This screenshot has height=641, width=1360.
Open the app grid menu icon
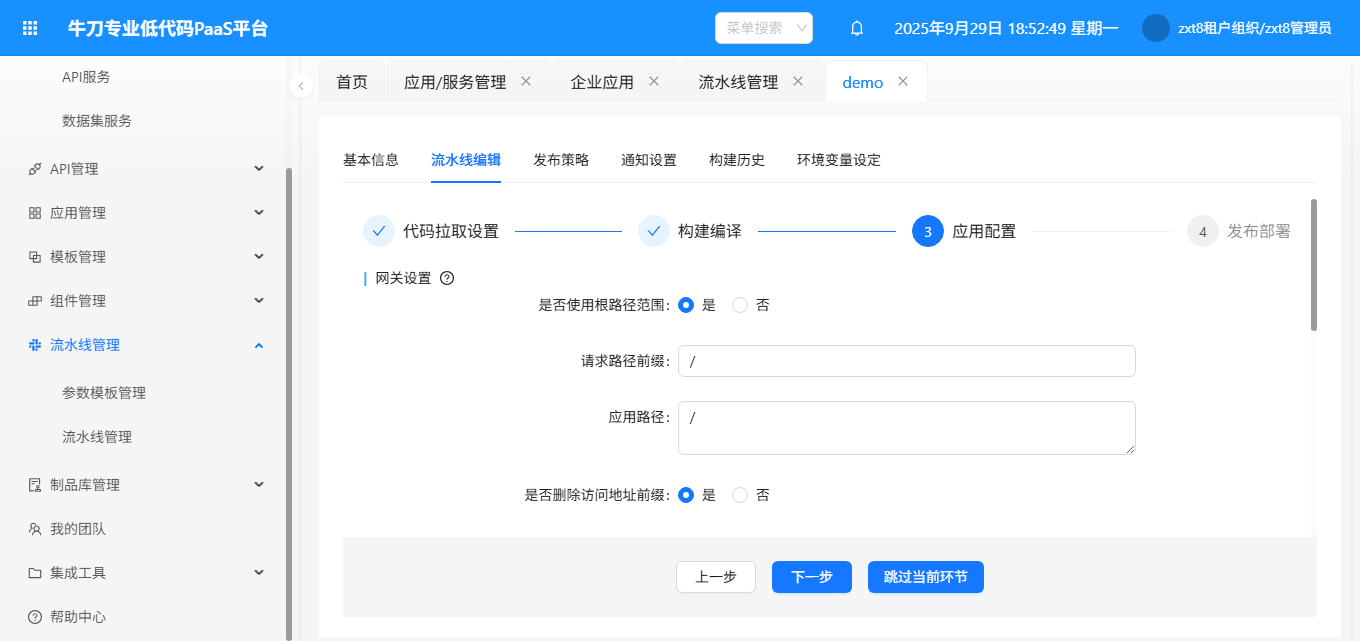pos(30,28)
